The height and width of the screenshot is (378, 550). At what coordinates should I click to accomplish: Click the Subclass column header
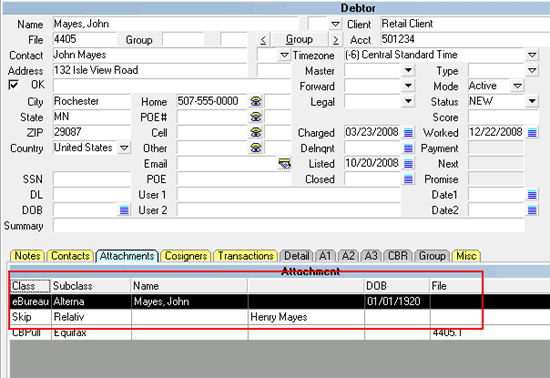(91, 286)
